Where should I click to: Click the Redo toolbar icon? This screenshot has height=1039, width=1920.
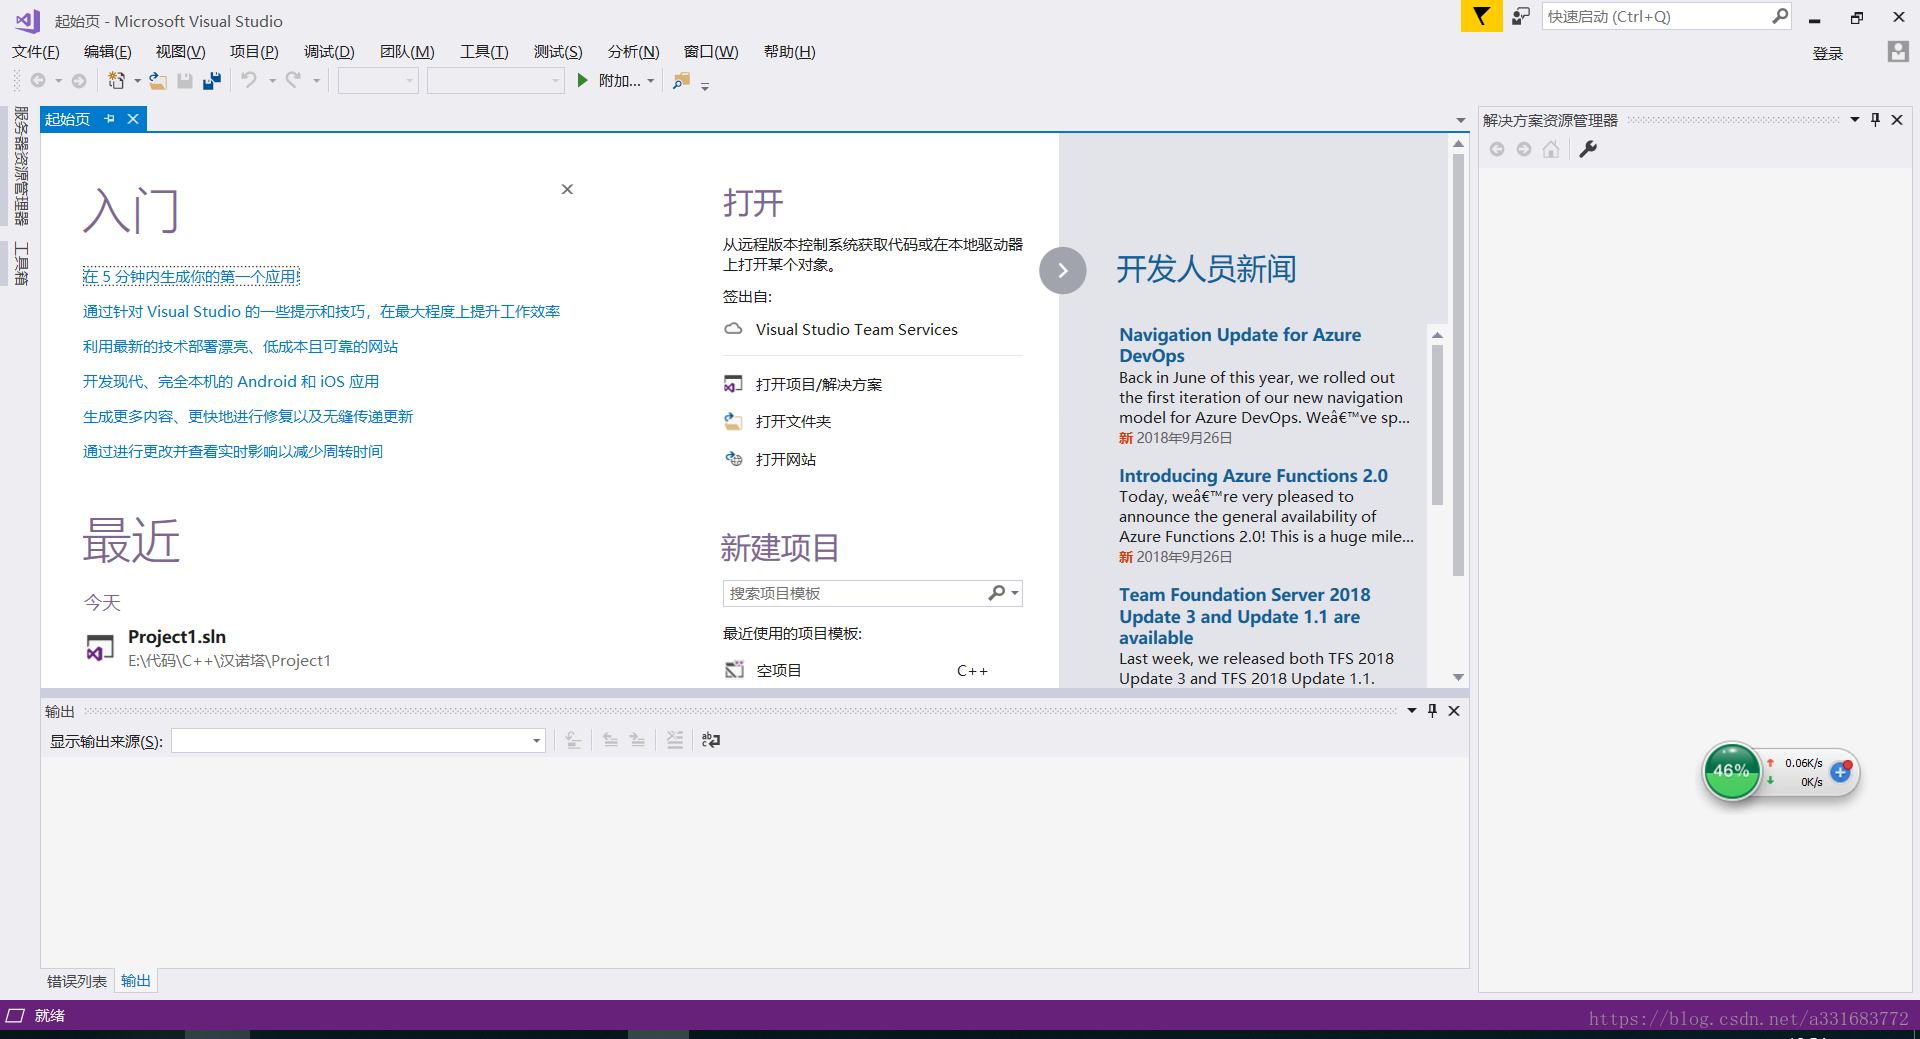pos(293,80)
